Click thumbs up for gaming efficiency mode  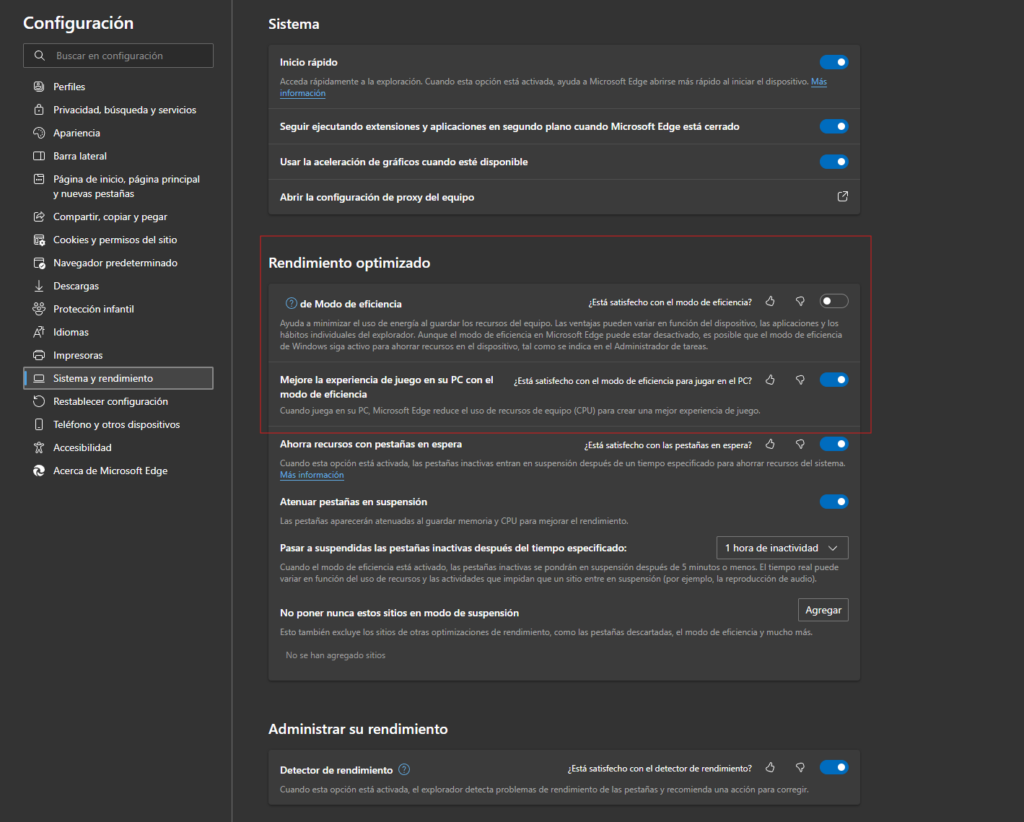click(x=770, y=380)
